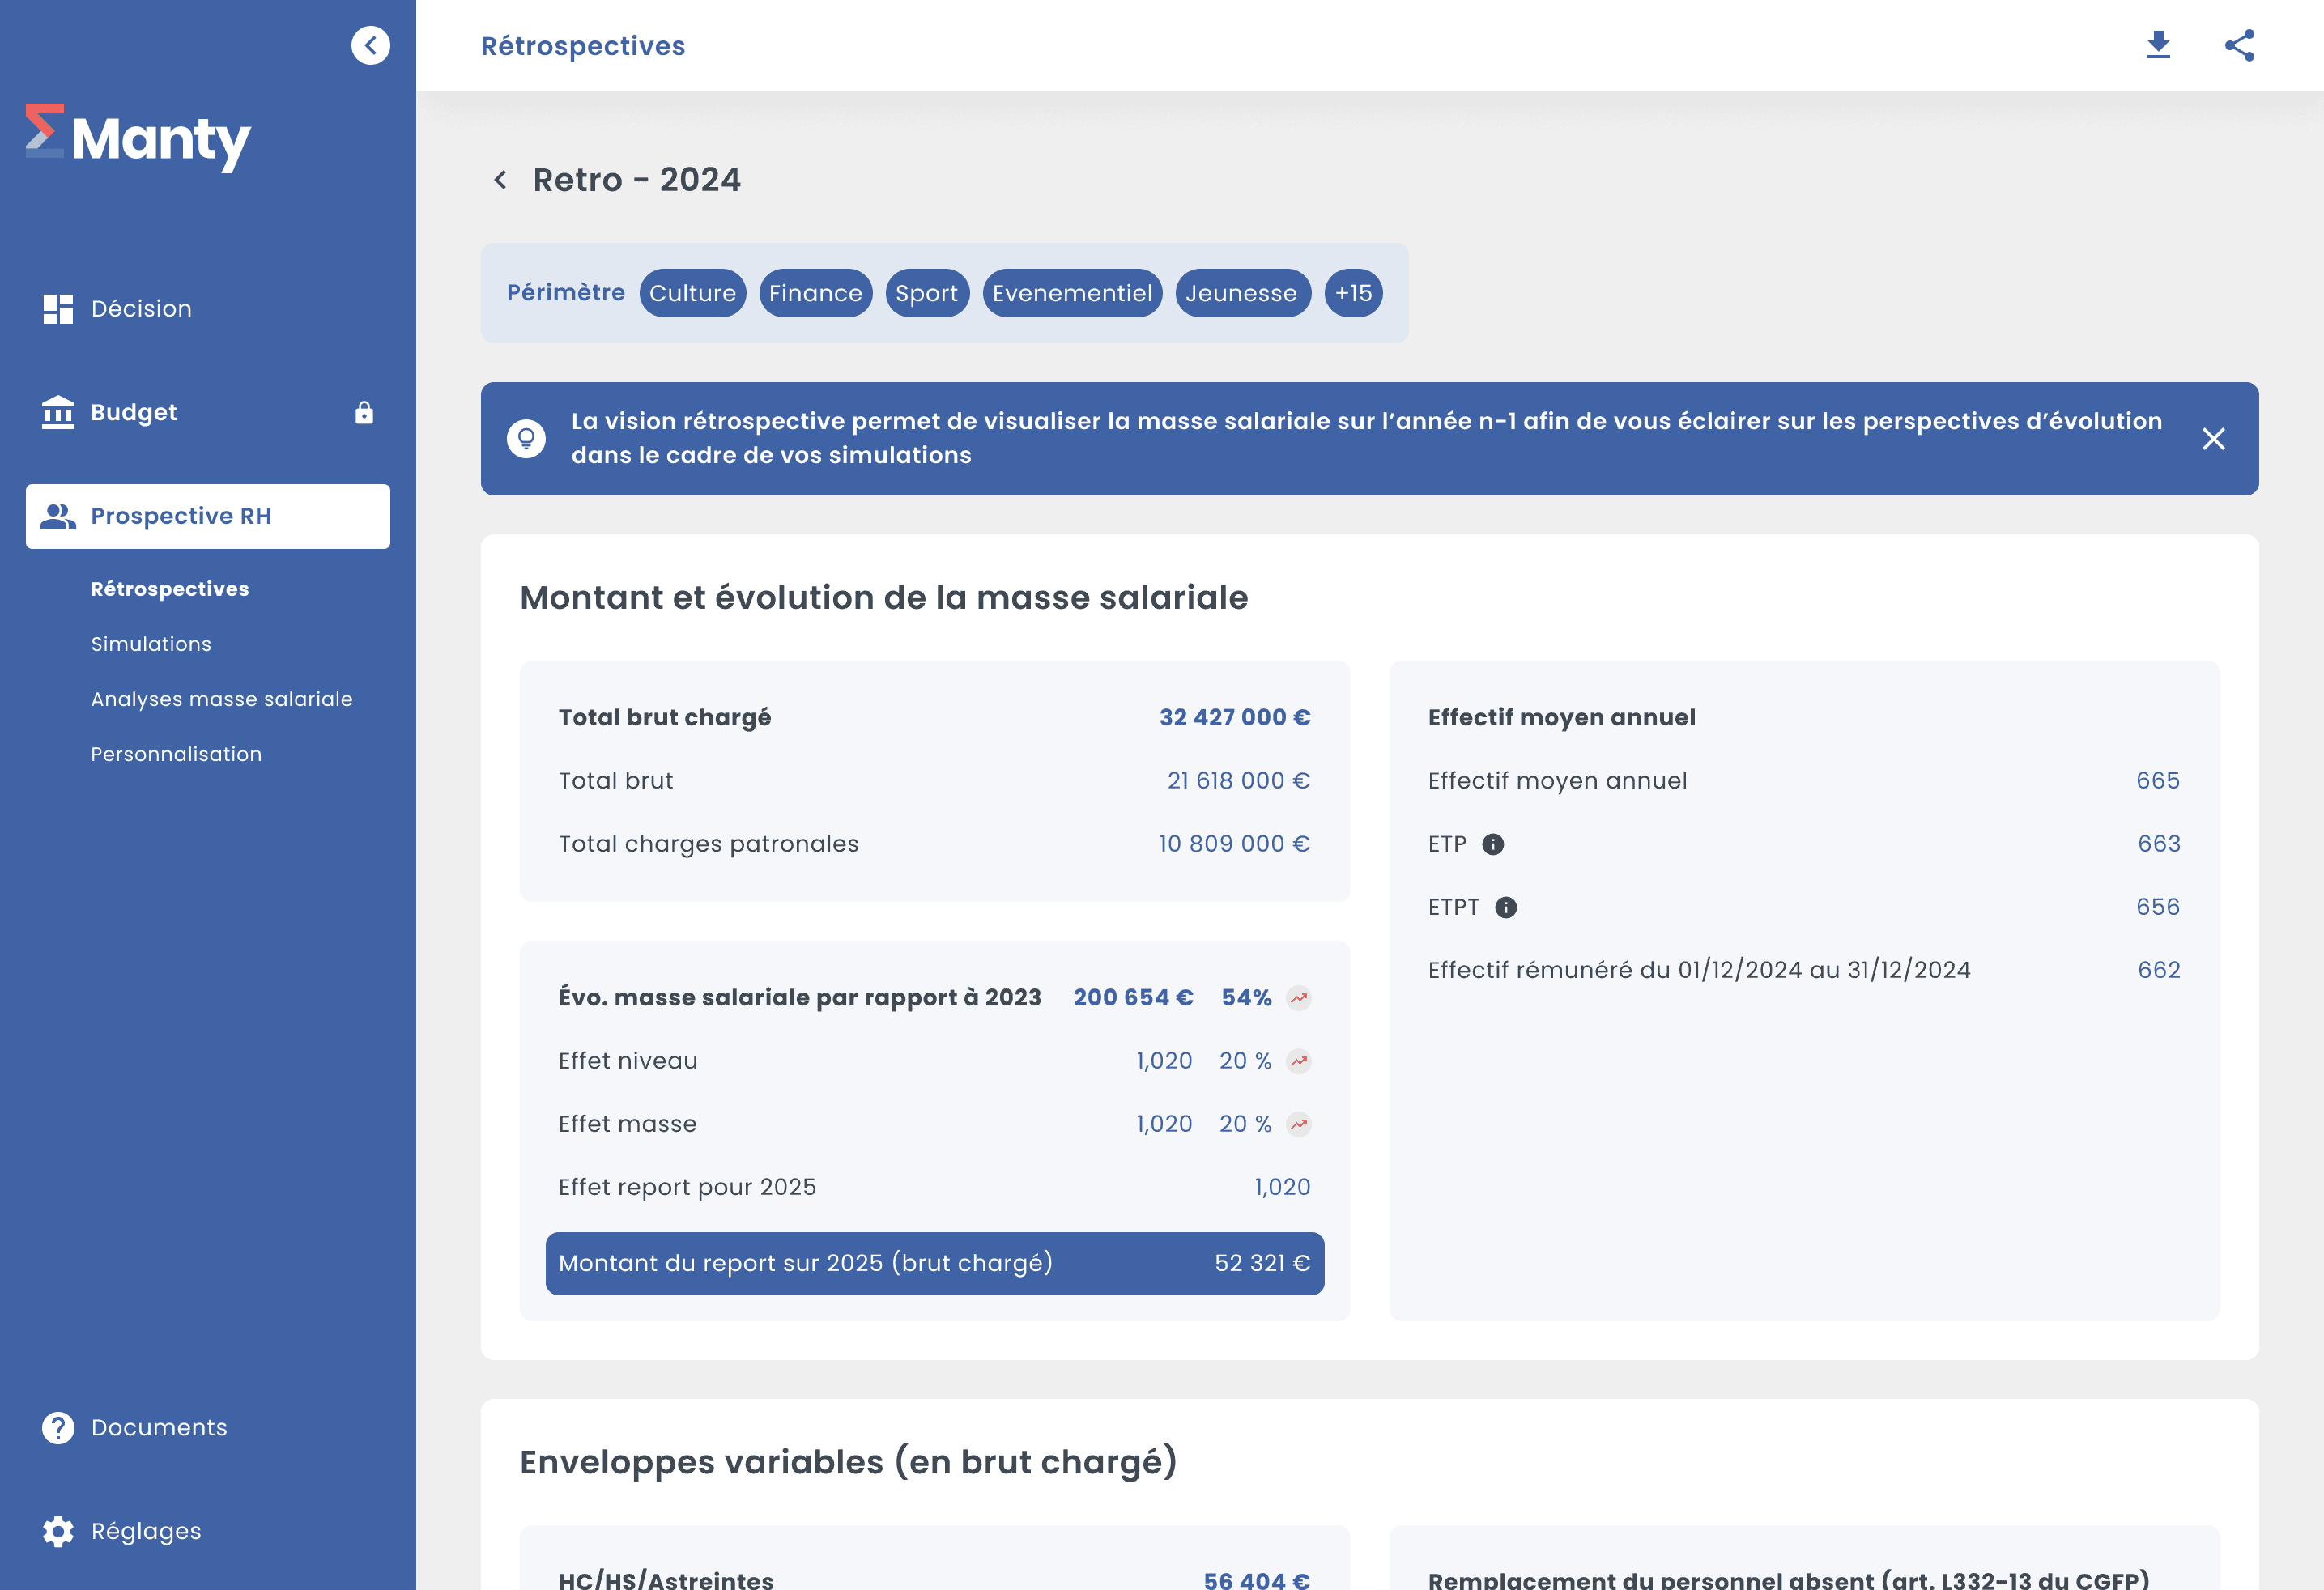Image resolution: width=2324 pixels, height=1590 pixels.
Task: Click Effet masse 20 % value
Action: point(1245,1124)
